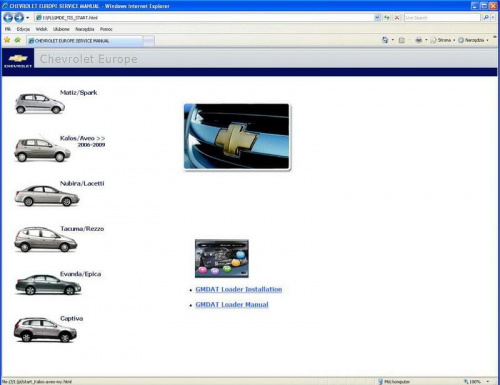Screen dimensions: 500x385
Task: Click the Chevrolet Europe header title
Action: tap(88, 59)
